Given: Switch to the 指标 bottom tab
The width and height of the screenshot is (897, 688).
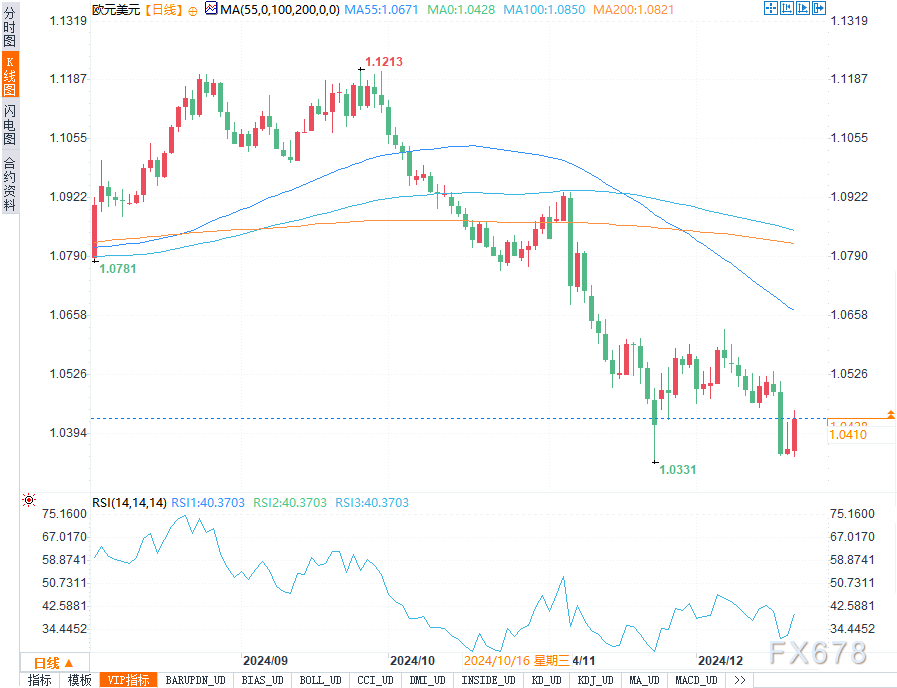Looking at the screenshot, I should [39, 680].
